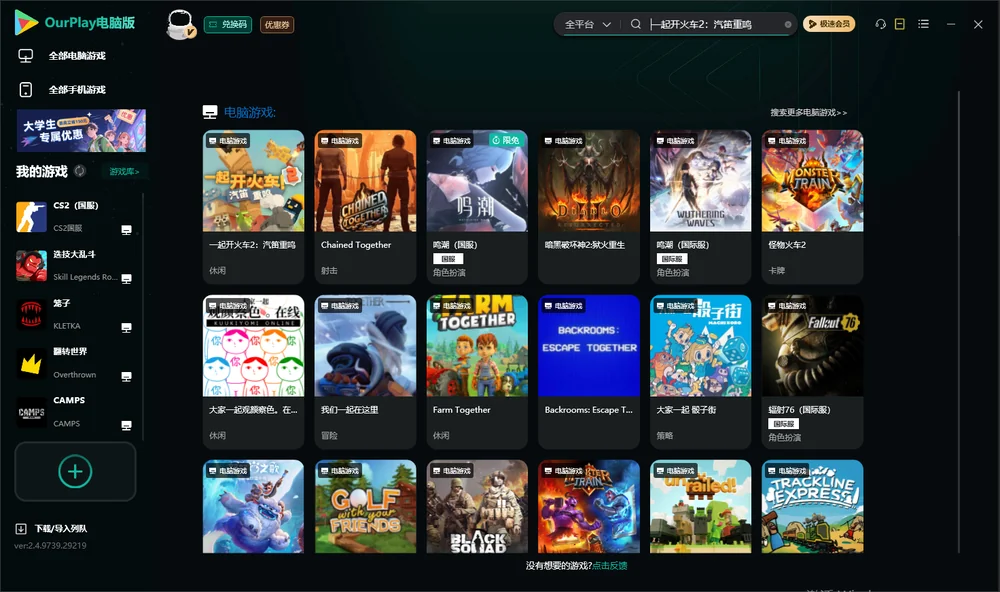Click the PC icon on CAMPS row
This screenshot has width=1000, height=592.
pyautogui.click(x=126, y=426)
